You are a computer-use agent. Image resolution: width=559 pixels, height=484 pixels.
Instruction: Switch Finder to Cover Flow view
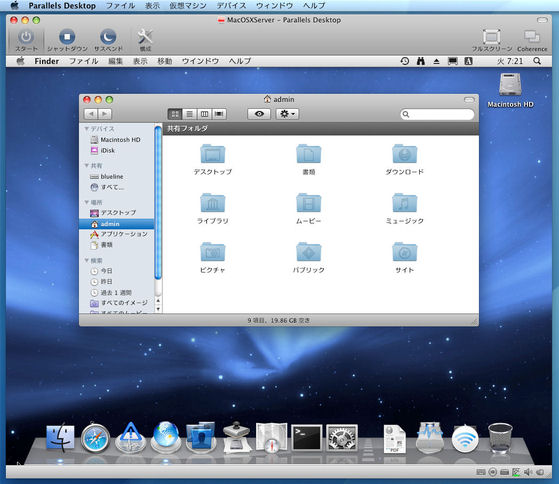pos(219,114)
